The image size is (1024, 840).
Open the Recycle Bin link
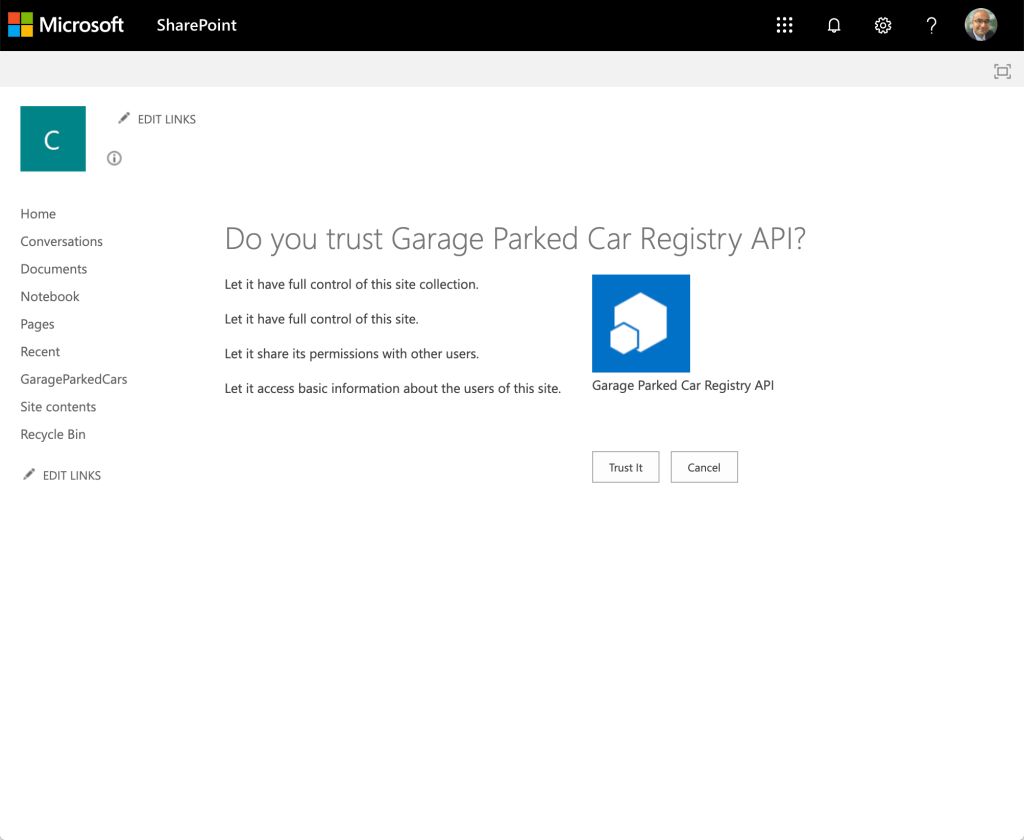pos(53,434)
